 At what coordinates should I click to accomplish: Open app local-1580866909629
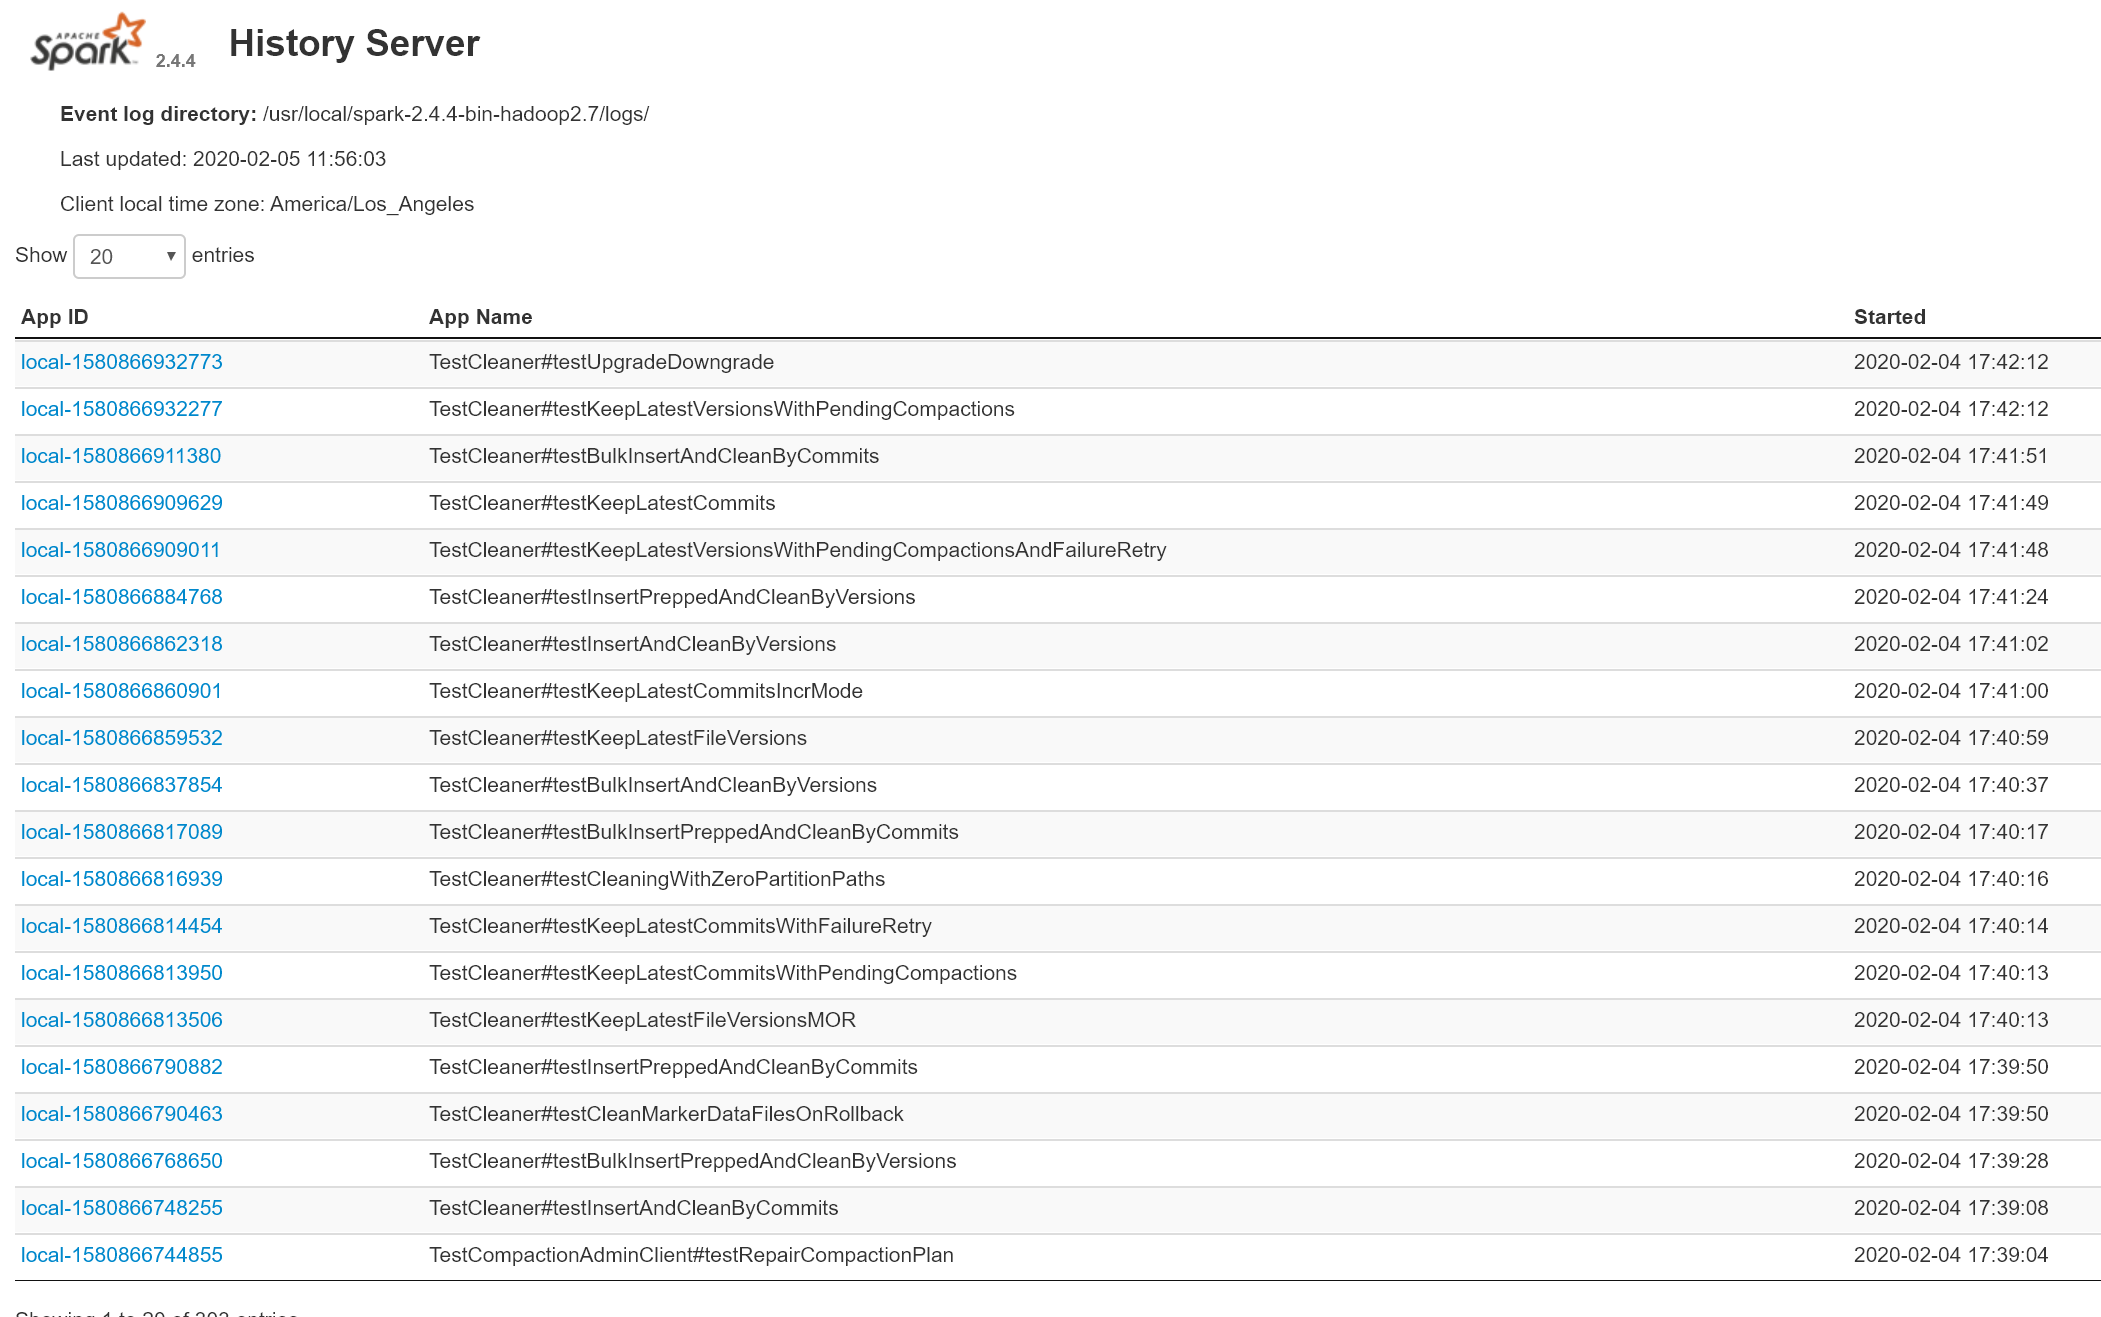click(122, 503)
